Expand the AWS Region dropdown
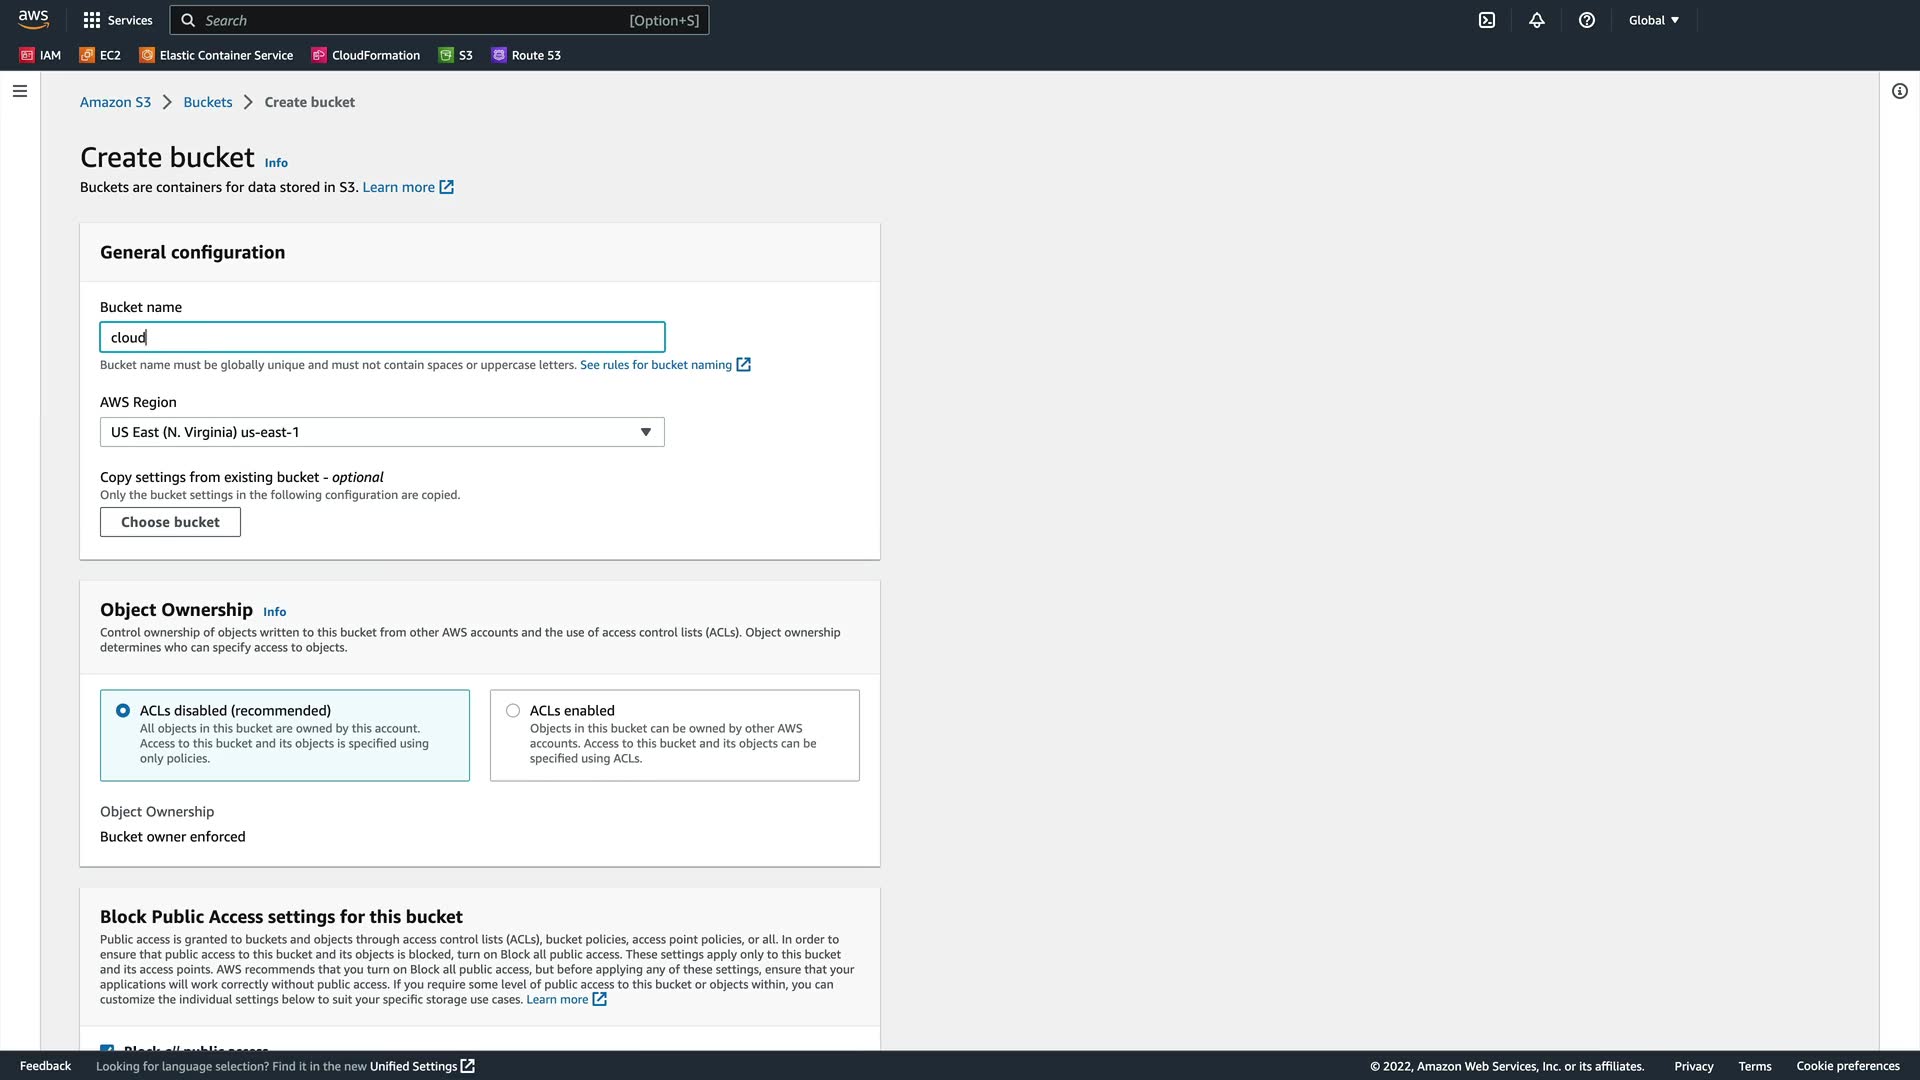Image resolution: width=1920 pixels, height=1080 pixels. pyautogui.click(x=382, y=432)
